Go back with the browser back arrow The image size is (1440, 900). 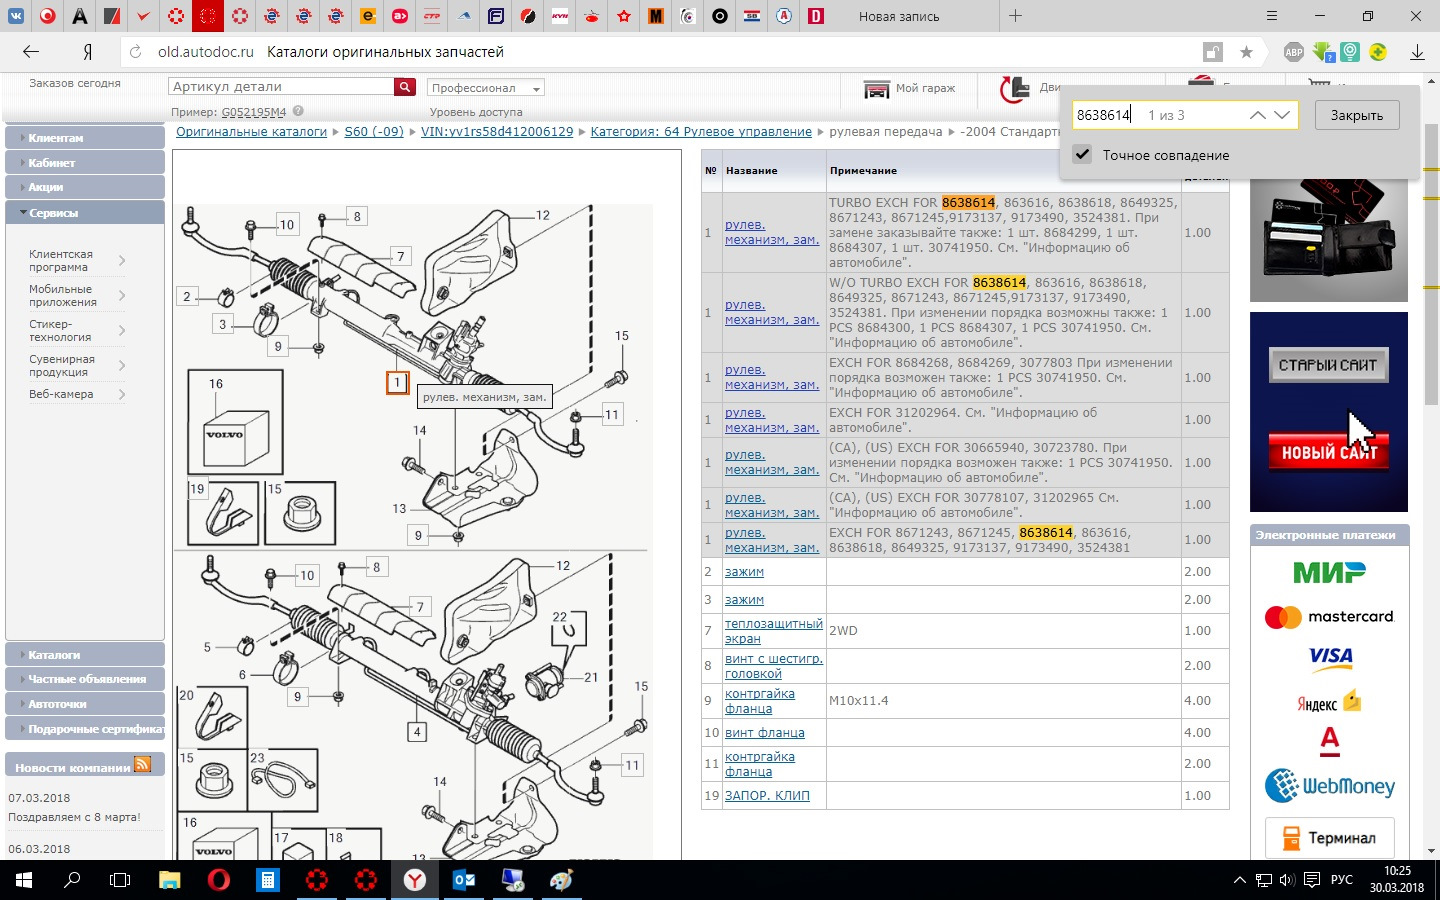[x=31, y=52]
